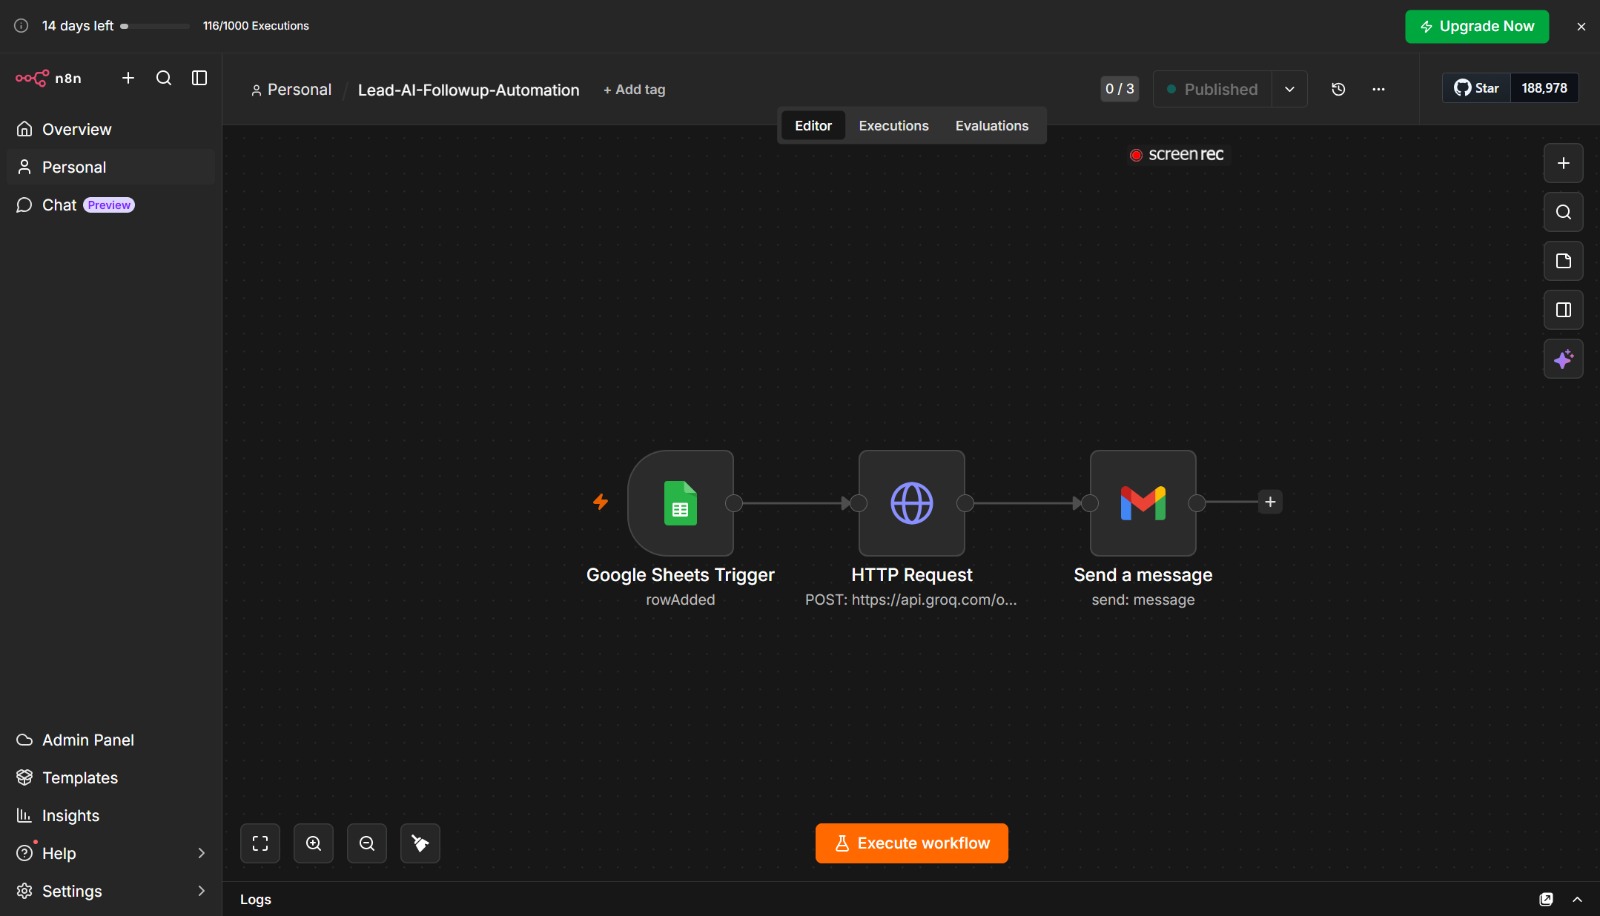The width and height of the screenshot is (1600, 916).
Task: Toggle the focus panel icon
Action: tap(1563, 310)
